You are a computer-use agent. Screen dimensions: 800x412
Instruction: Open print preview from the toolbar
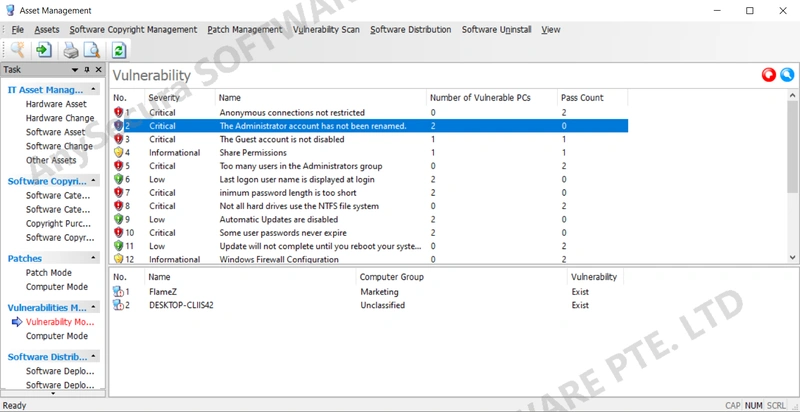click(92, 50)
